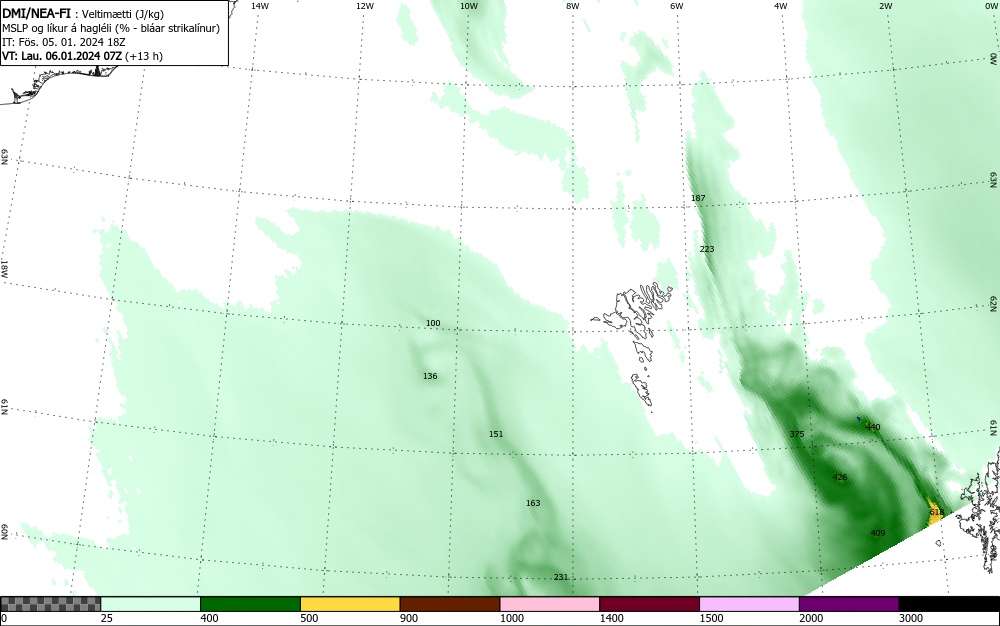Click the DMI/NEA-FI title text
The image size is (1000, 626).
36,13
